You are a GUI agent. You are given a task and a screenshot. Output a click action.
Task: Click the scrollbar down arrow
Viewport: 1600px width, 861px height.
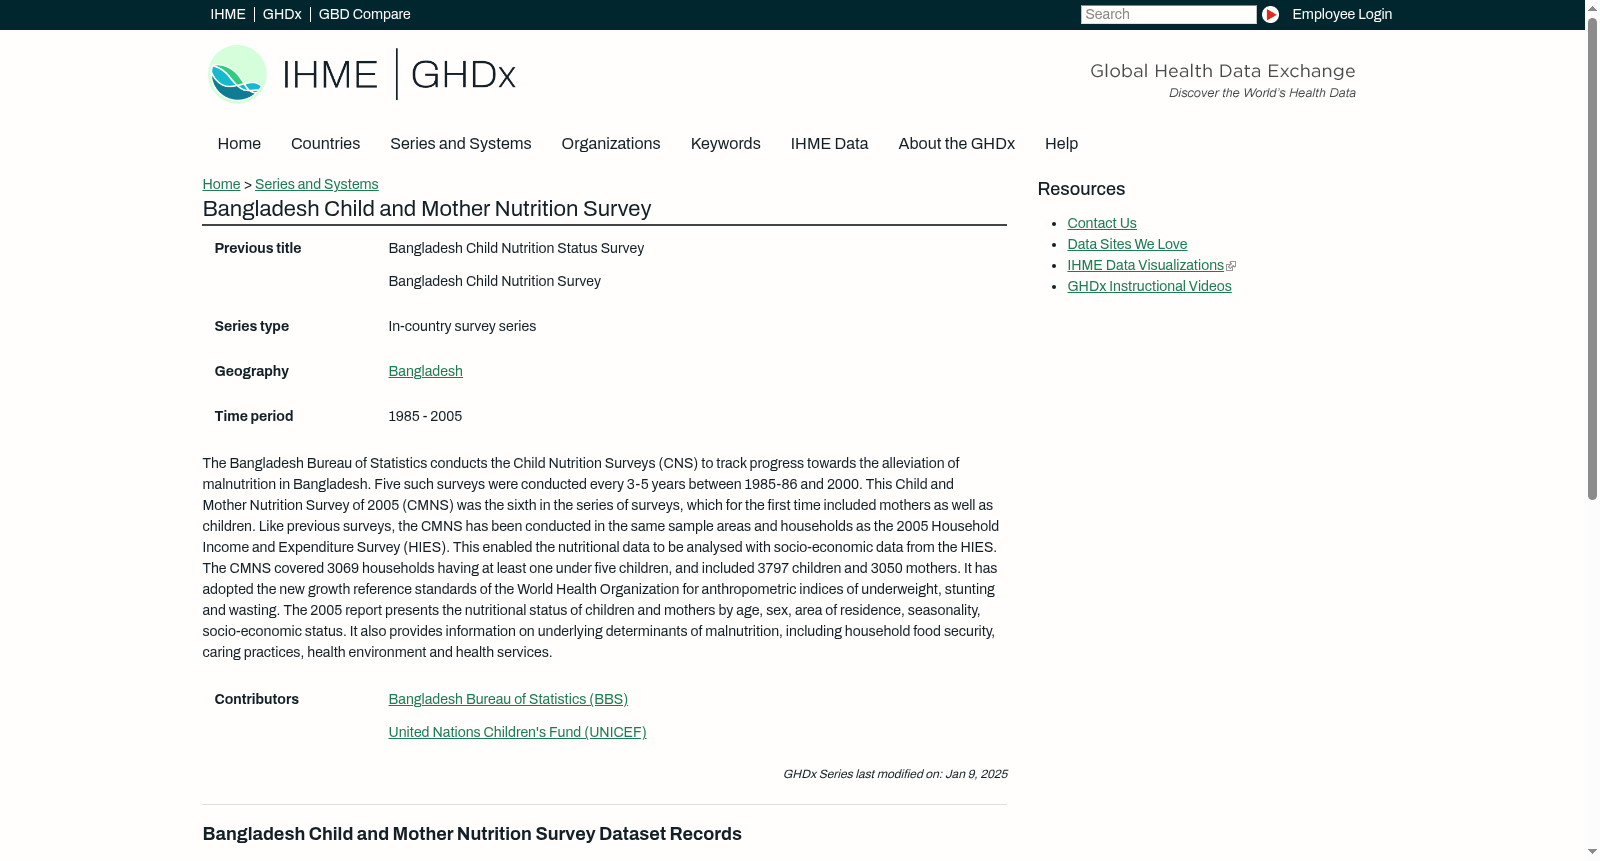1592,852
